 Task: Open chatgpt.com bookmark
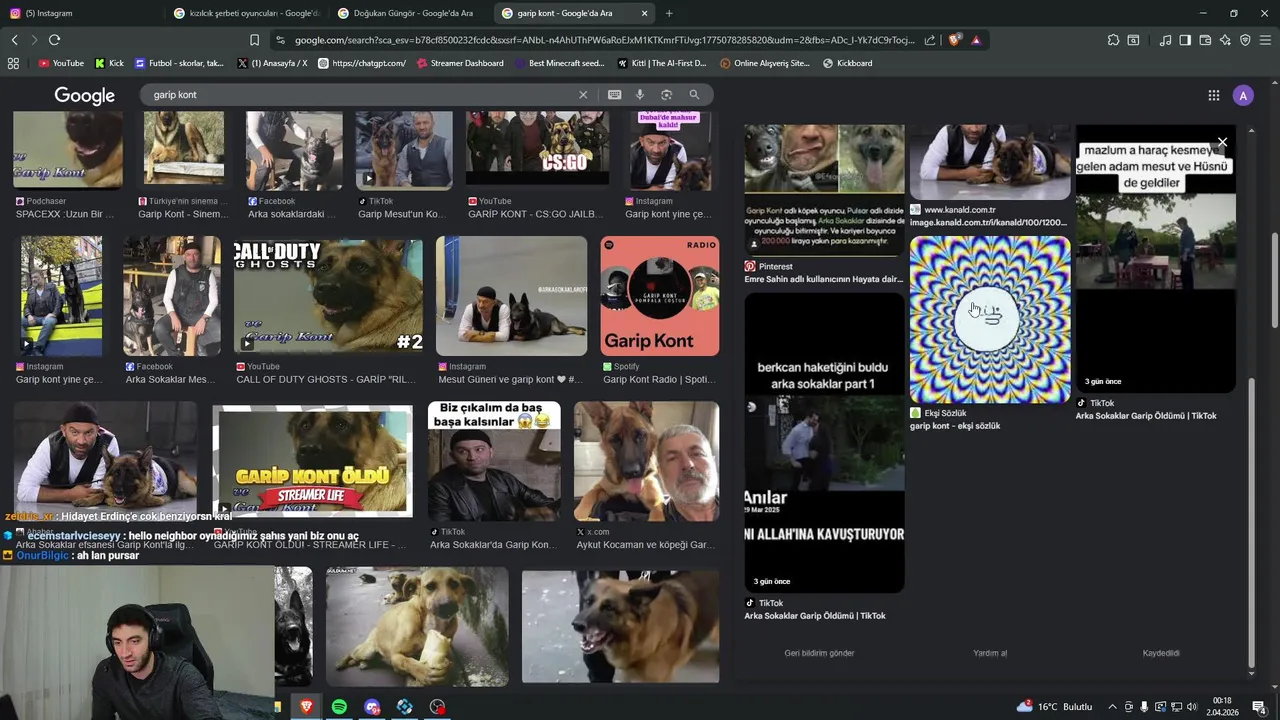[x=361, y=63]
